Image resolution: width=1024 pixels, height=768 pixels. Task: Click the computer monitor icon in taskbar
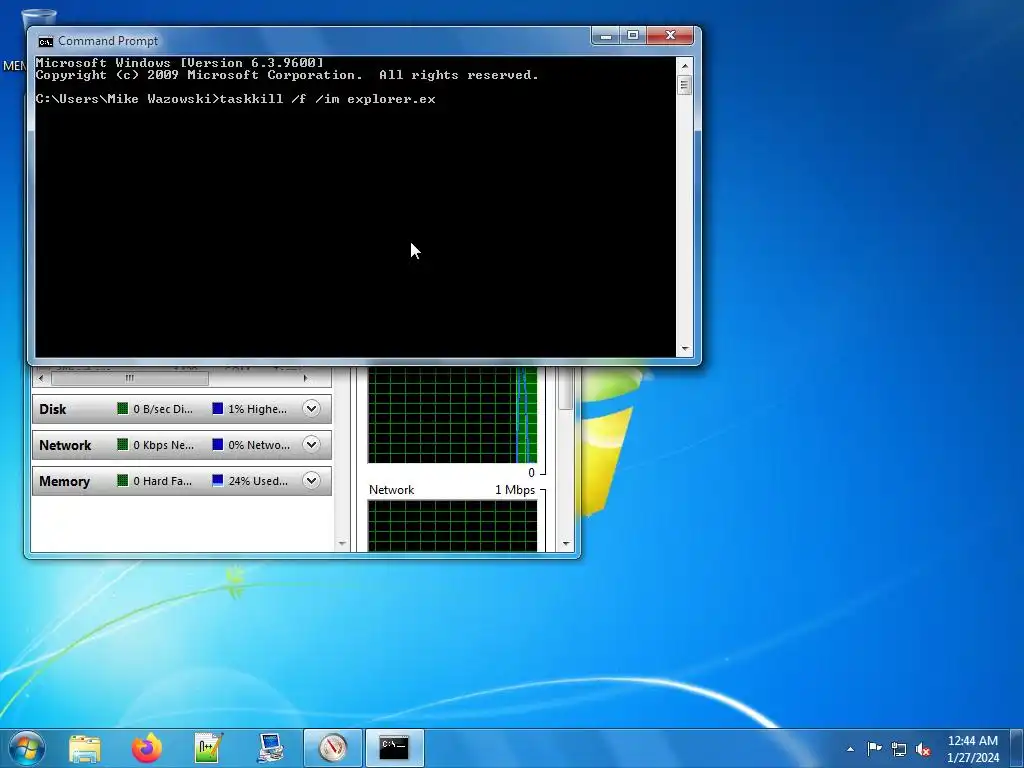click(270, 748)
